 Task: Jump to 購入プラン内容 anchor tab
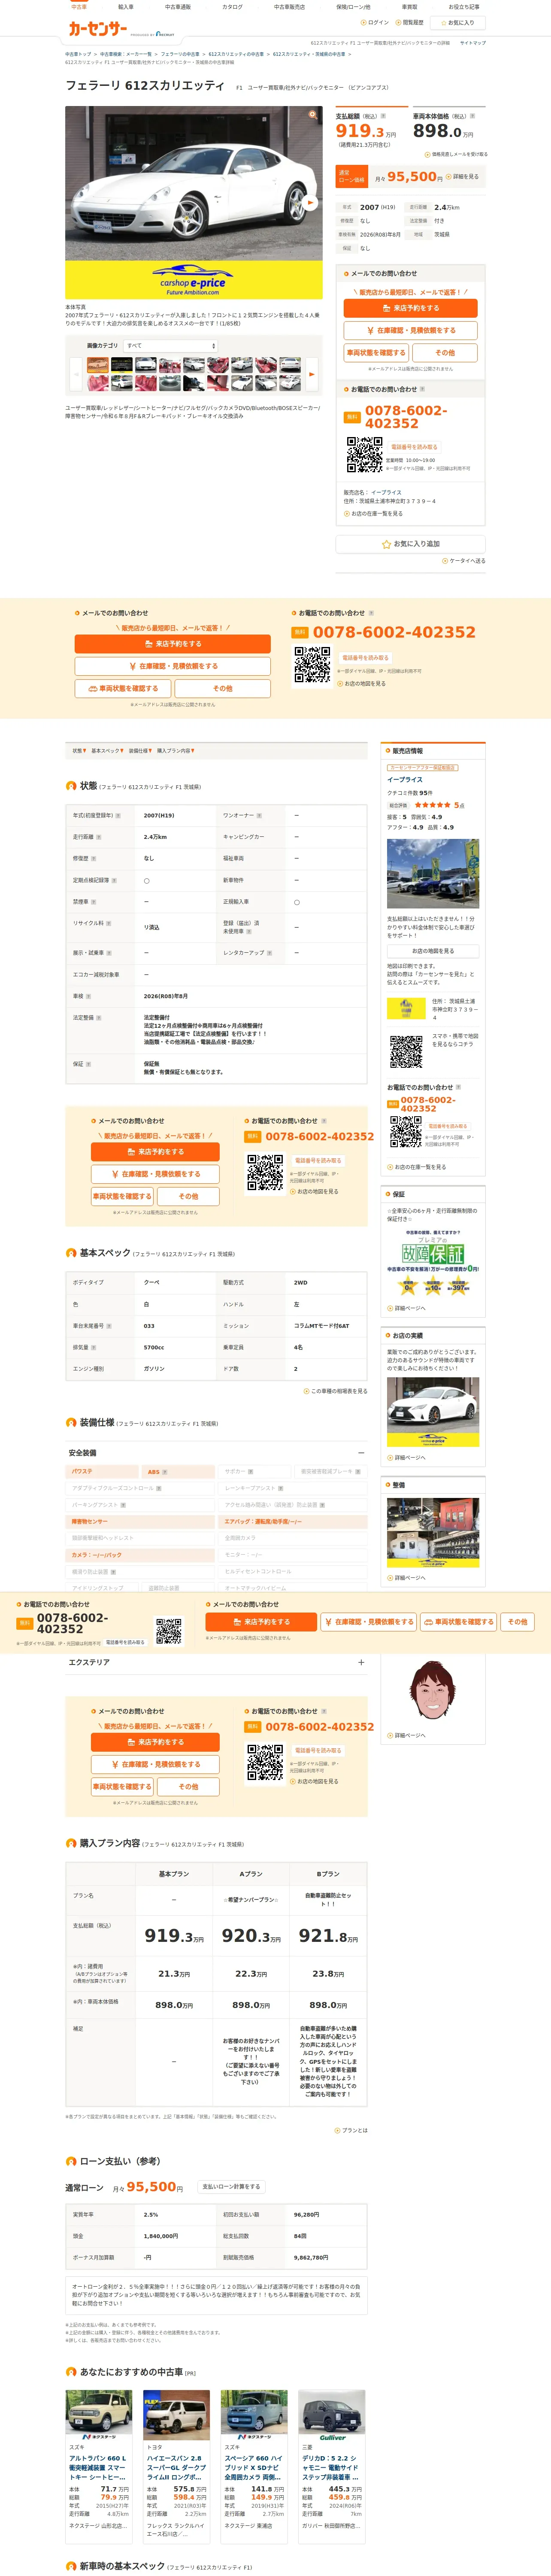(x=175, y=751)
